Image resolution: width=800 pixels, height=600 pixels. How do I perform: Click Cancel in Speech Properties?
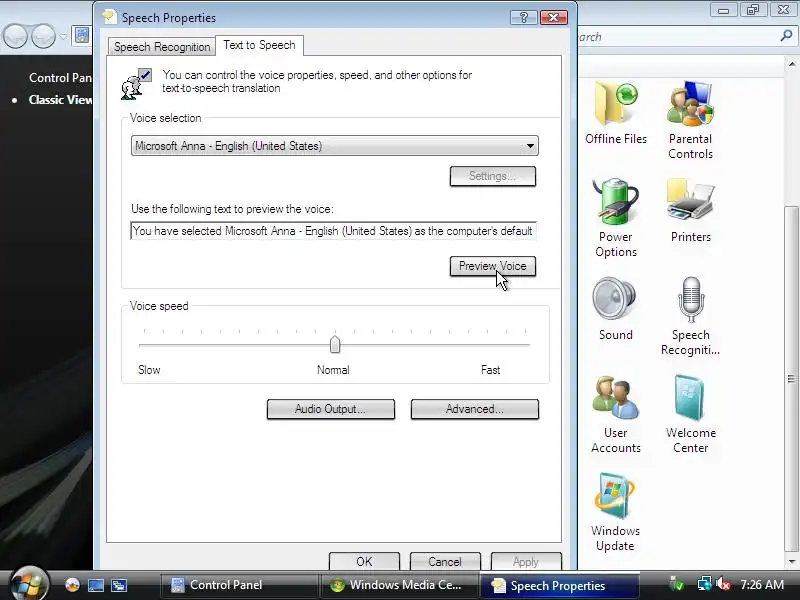445,561
